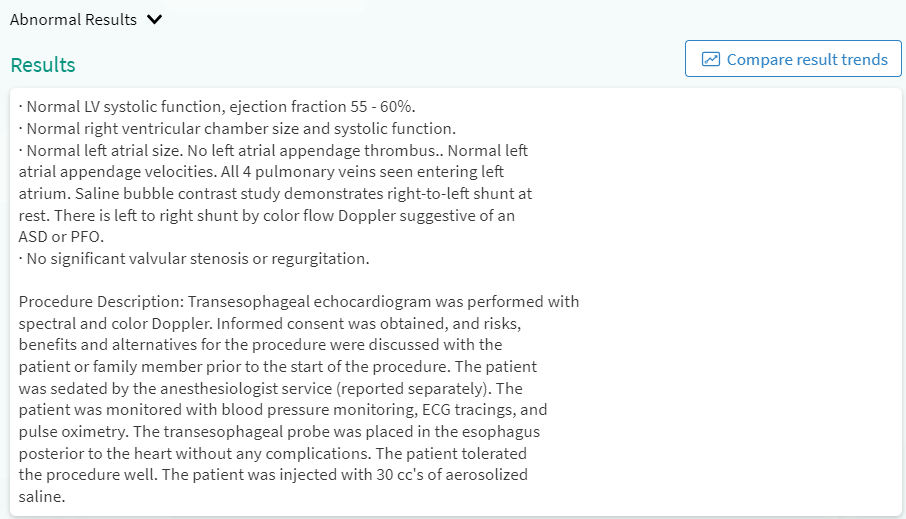This screenshot has height=519, width=906.
Task: Click the trend chart icon
Action: 711,59
